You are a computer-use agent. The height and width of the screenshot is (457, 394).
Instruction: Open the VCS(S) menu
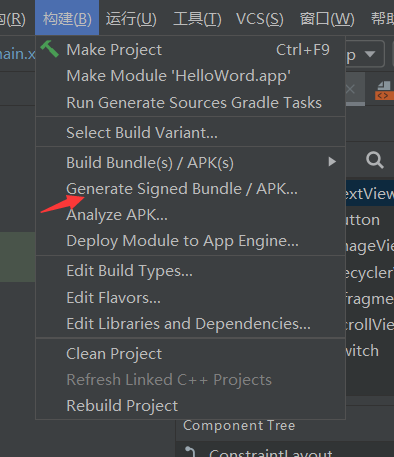pyautogui.click(x=260, y=18)
